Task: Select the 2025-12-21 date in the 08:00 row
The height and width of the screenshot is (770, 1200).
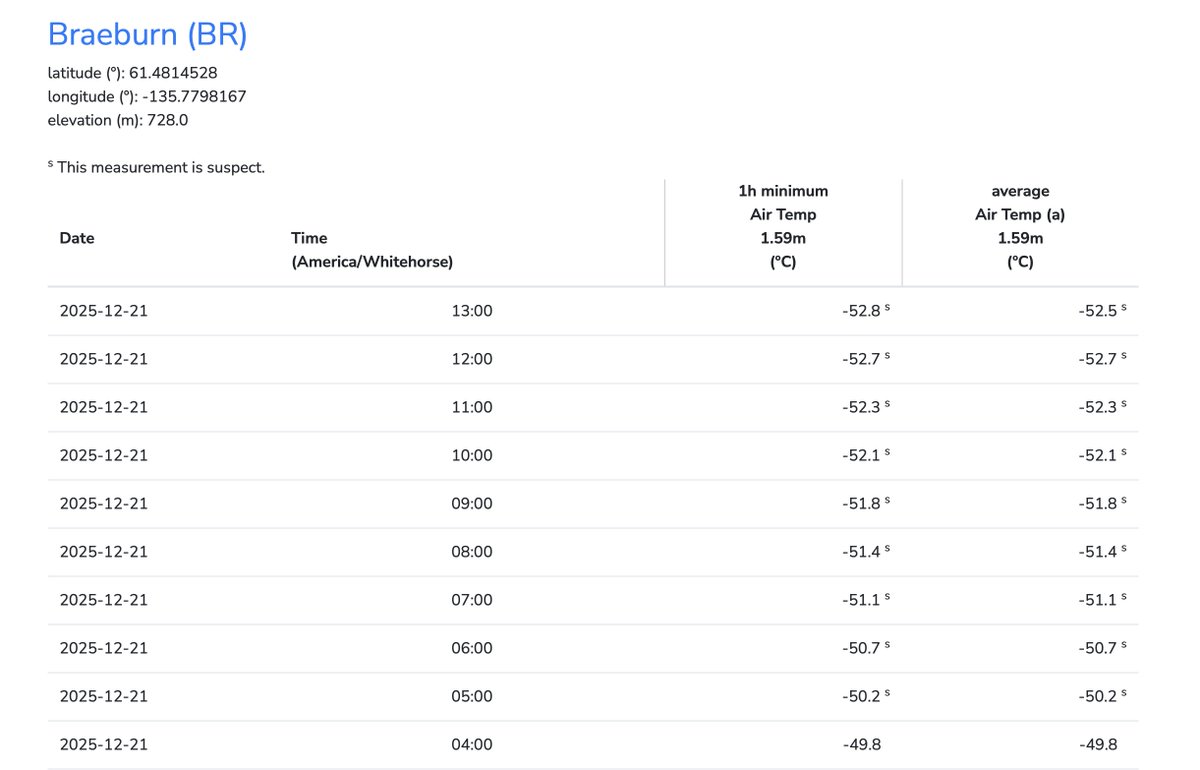Action: click(104, 552)
